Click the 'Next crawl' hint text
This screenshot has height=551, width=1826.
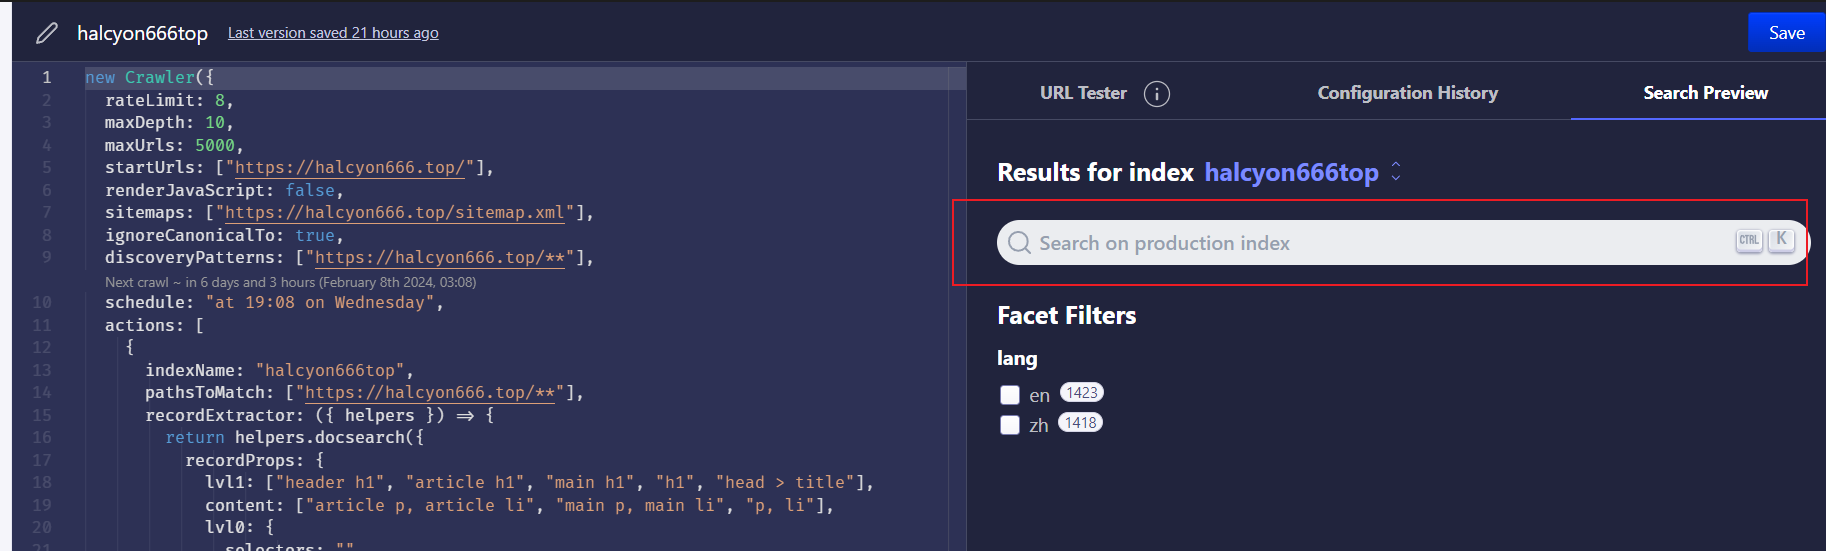click(x=290, y=282)
